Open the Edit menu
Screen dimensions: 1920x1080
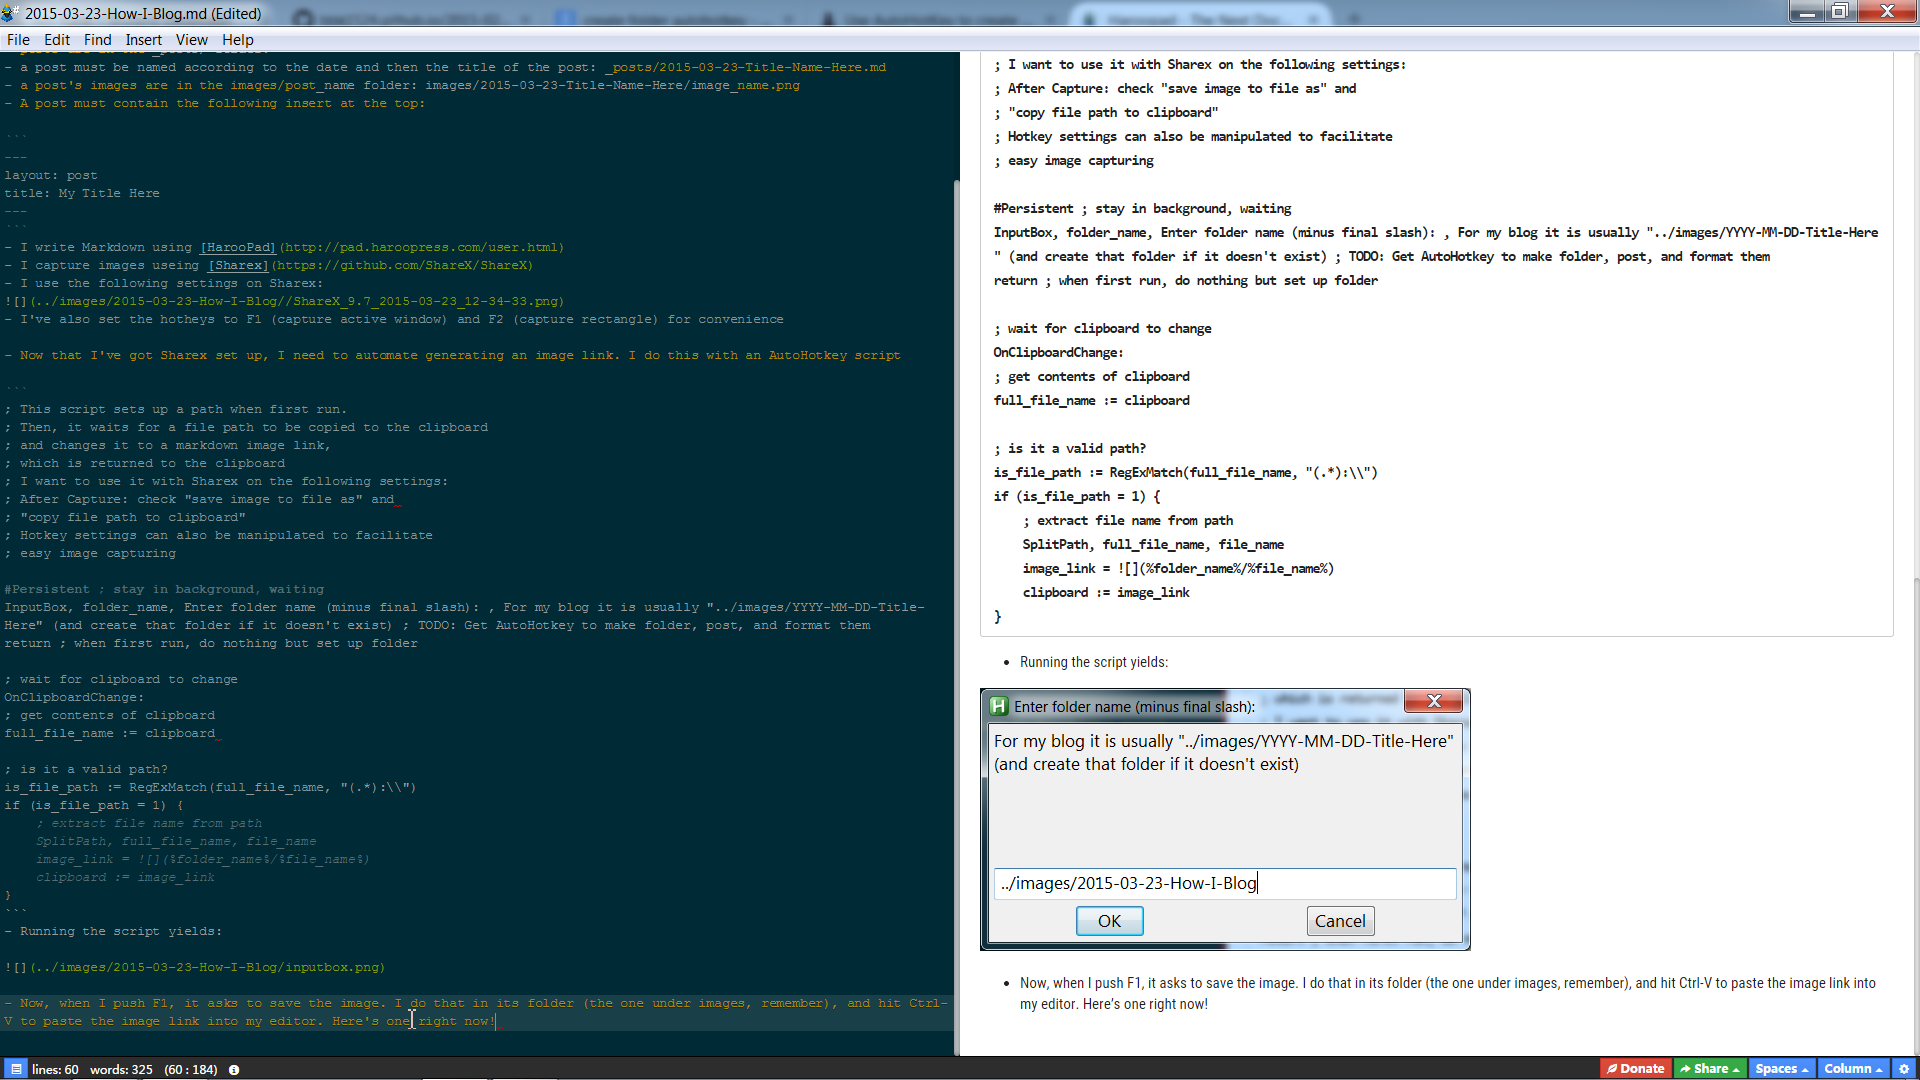(57, 40)
